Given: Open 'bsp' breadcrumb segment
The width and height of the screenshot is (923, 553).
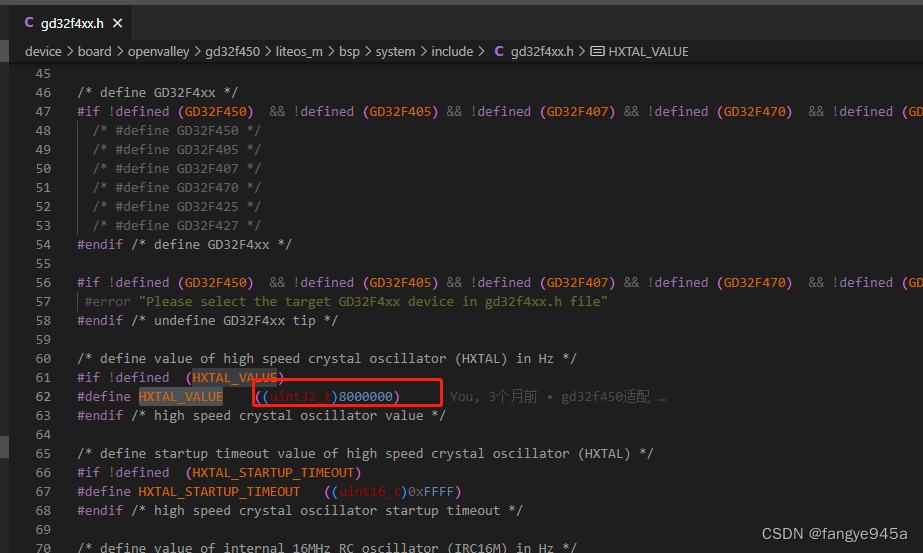Looking at the screenshot, I should click(349, 51).
